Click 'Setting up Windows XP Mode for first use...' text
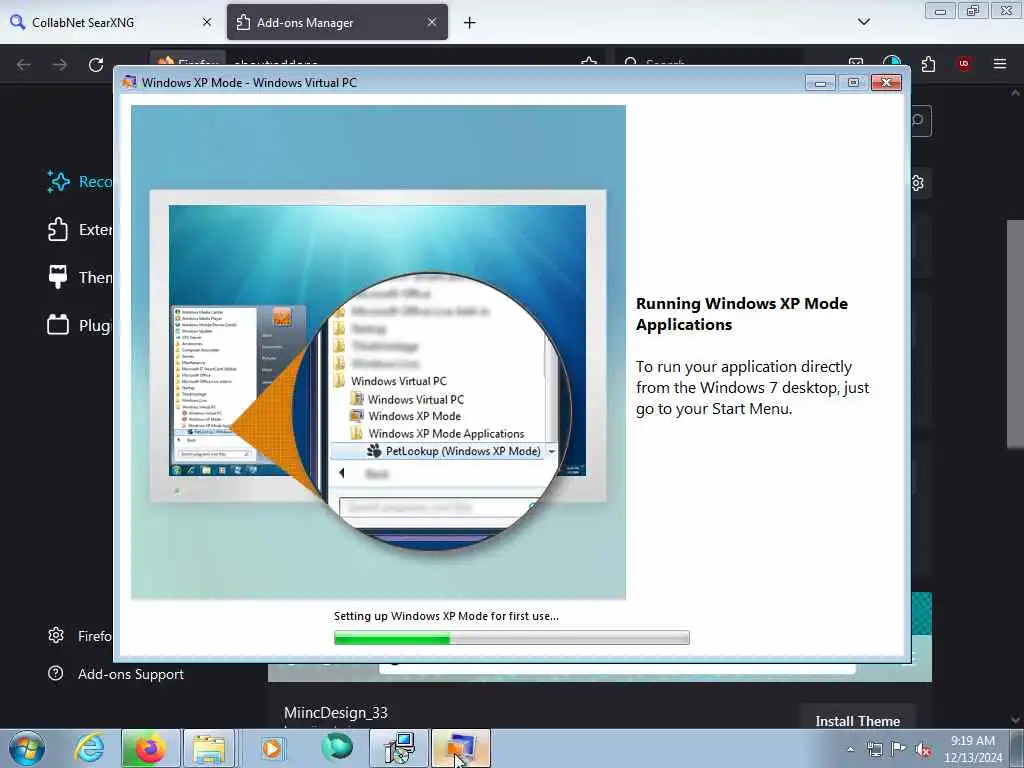This screenshot has width=1024, height=768. (x=446, y=616)
